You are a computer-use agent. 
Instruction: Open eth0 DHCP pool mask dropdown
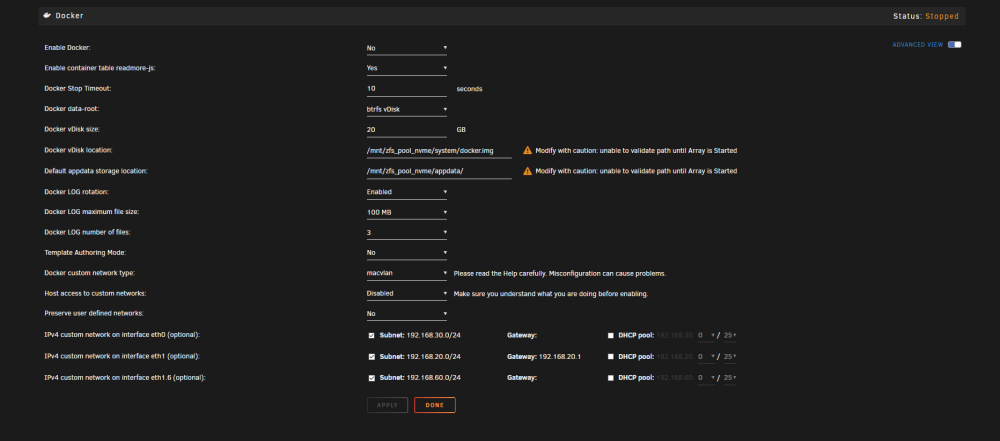click(730, 335)
